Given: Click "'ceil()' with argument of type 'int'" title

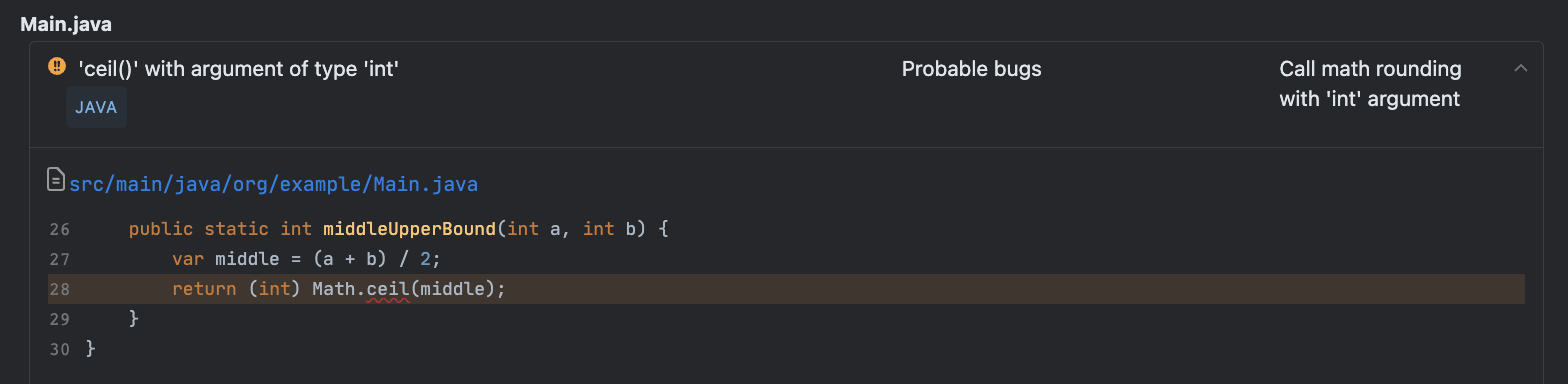Looking at the screenshot, I should pyautogui.click(x=239, y=69).
